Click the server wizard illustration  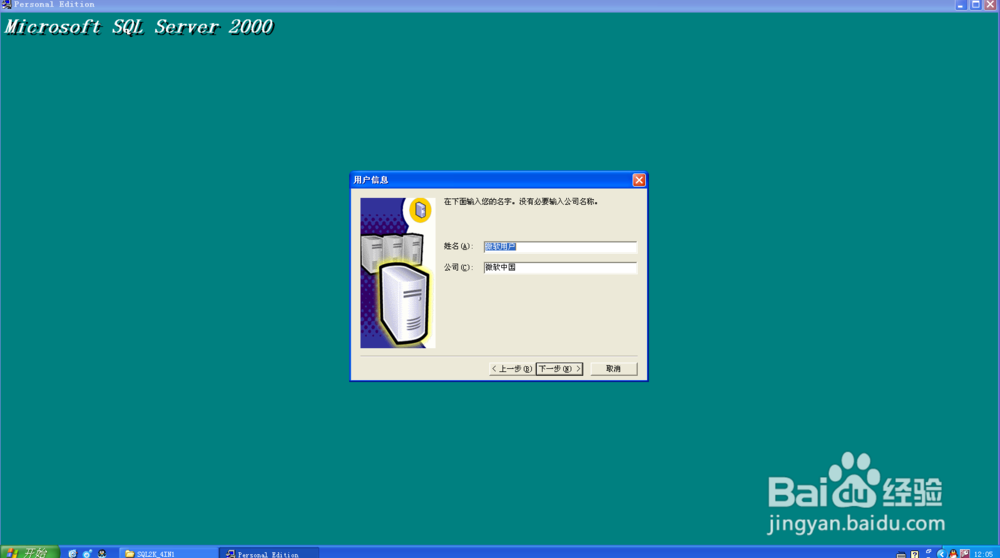pos(398,273)
